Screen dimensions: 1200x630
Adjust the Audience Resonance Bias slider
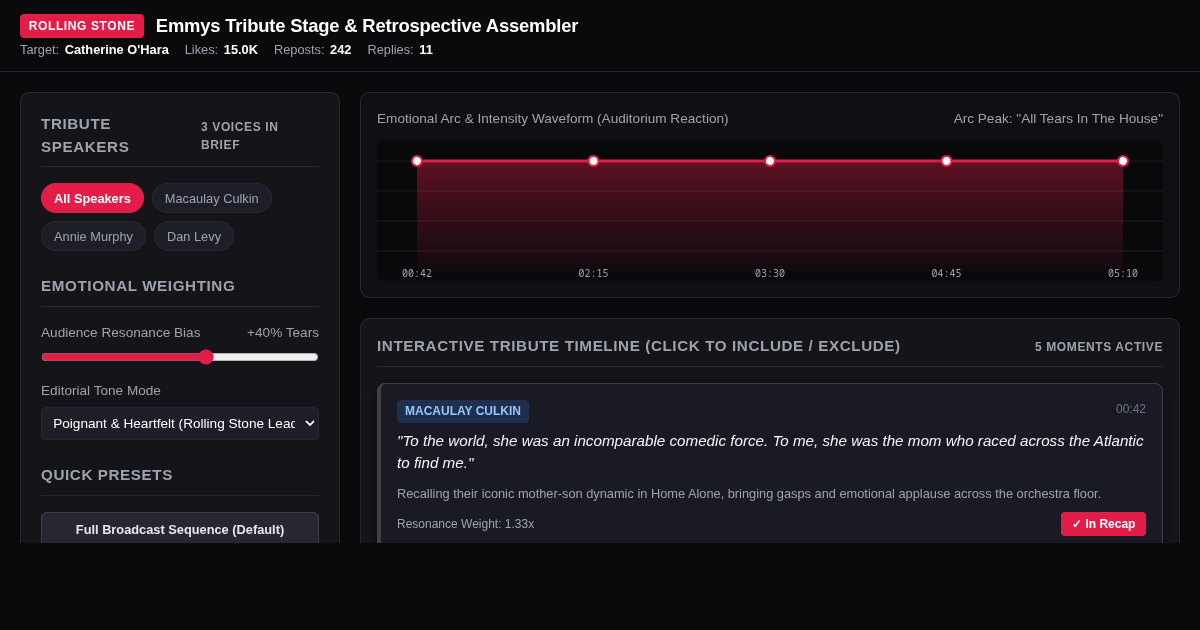click(180, 357)
